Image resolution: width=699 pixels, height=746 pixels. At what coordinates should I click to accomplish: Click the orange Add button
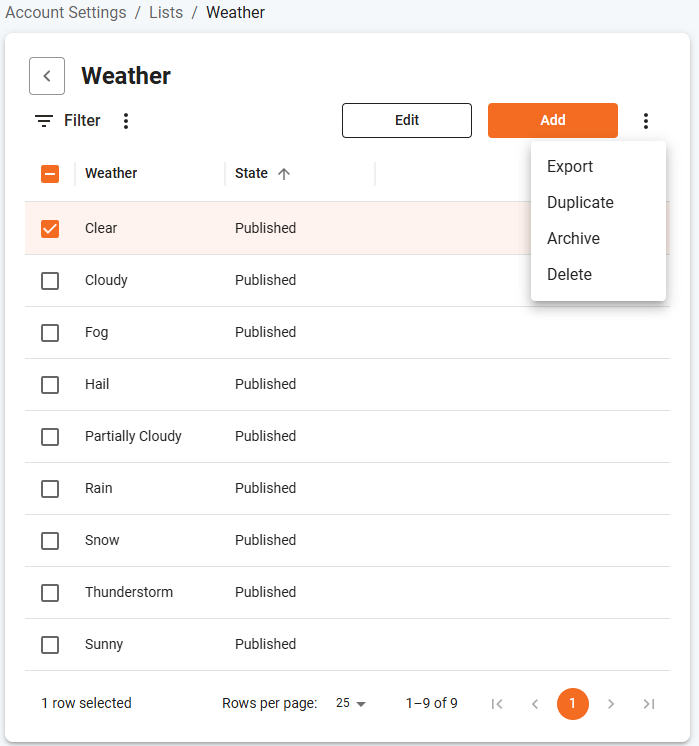552,120
